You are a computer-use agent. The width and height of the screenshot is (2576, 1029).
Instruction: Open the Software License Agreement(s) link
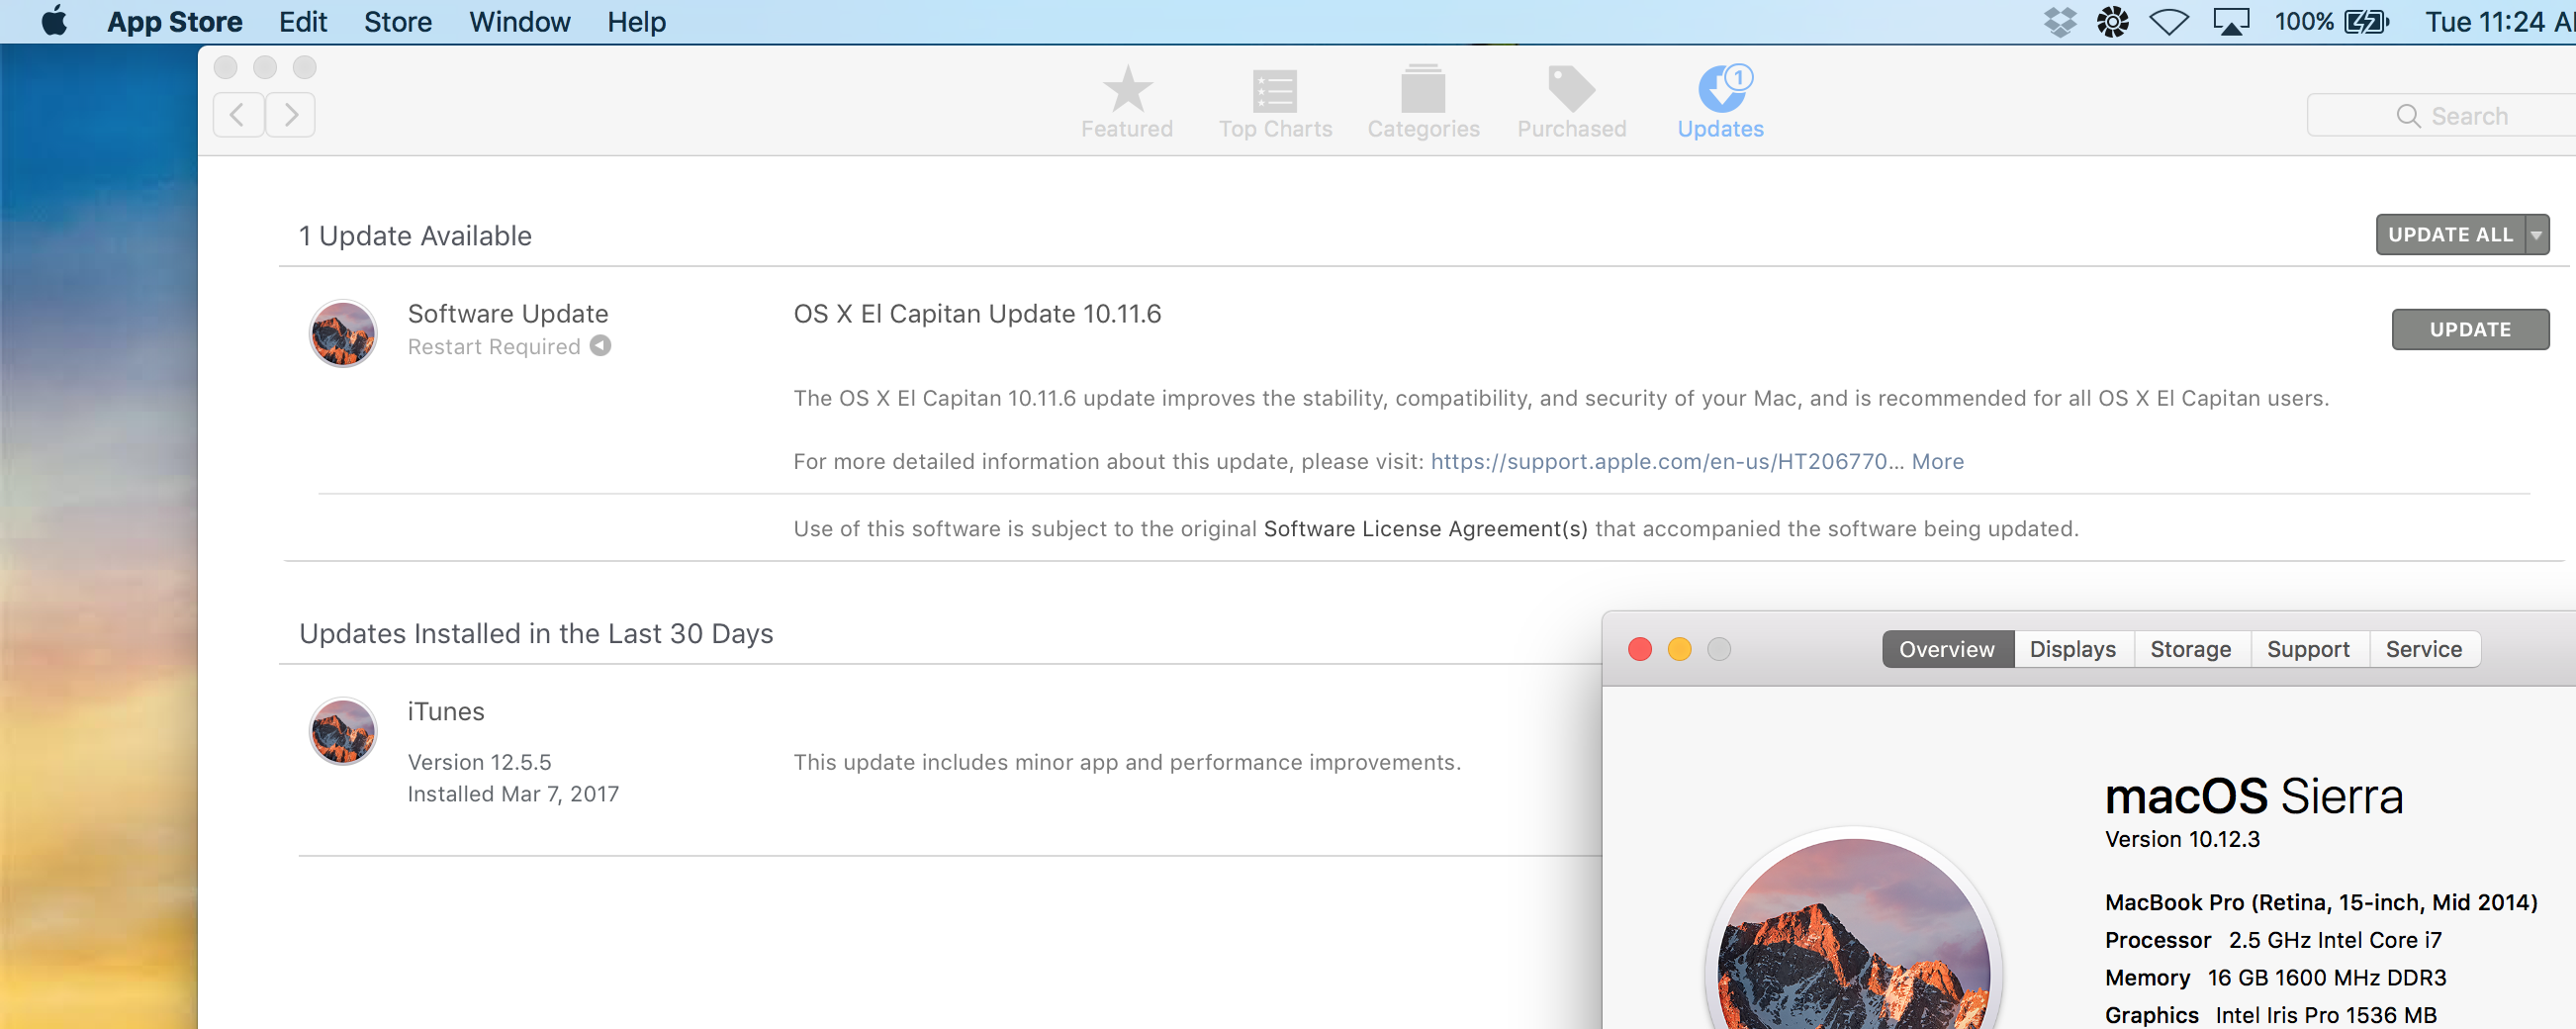point(1425,528)
